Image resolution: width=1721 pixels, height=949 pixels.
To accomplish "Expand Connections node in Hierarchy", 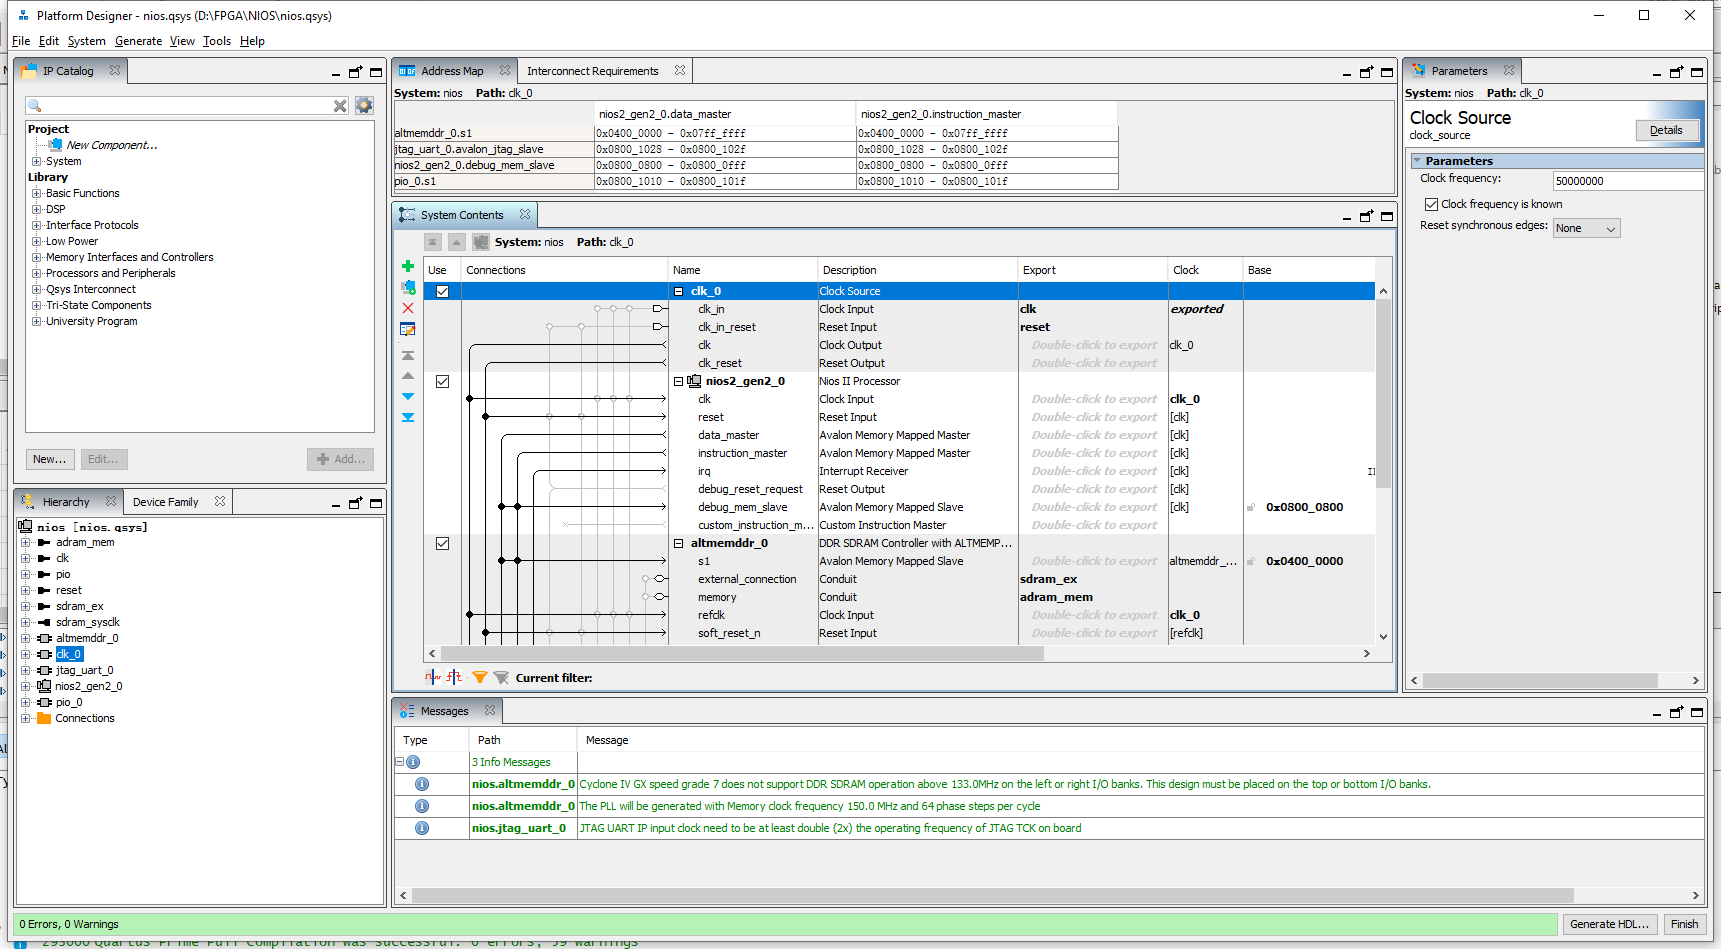I will [x=25, y=718].
